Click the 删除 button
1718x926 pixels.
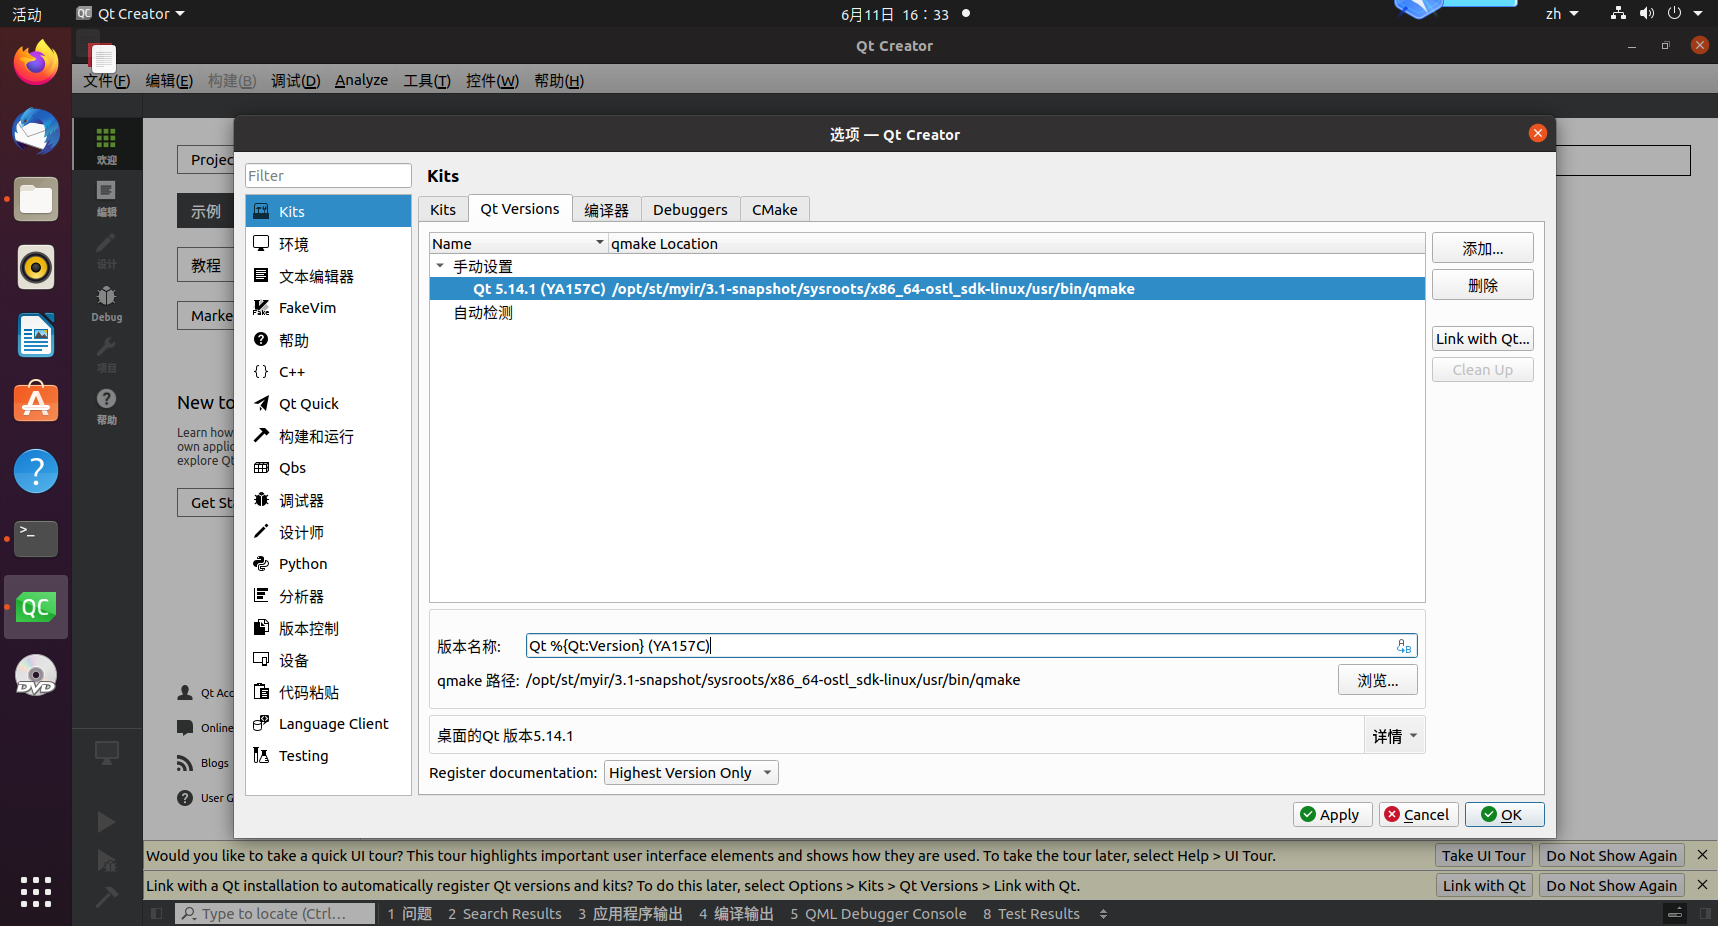1483,285
